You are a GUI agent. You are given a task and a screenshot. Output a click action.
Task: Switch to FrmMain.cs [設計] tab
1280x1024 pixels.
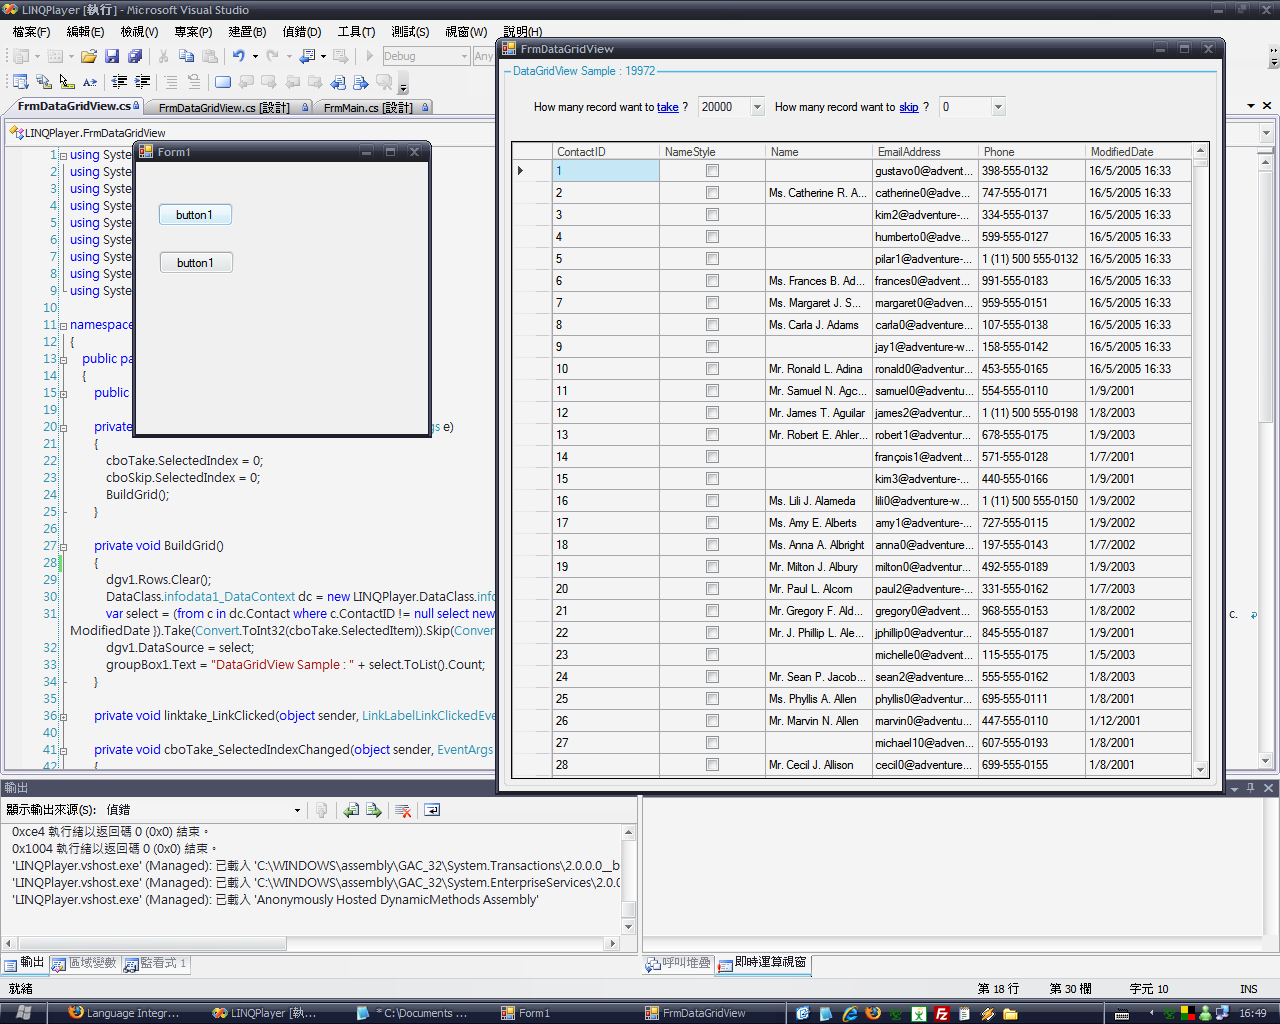376,107
